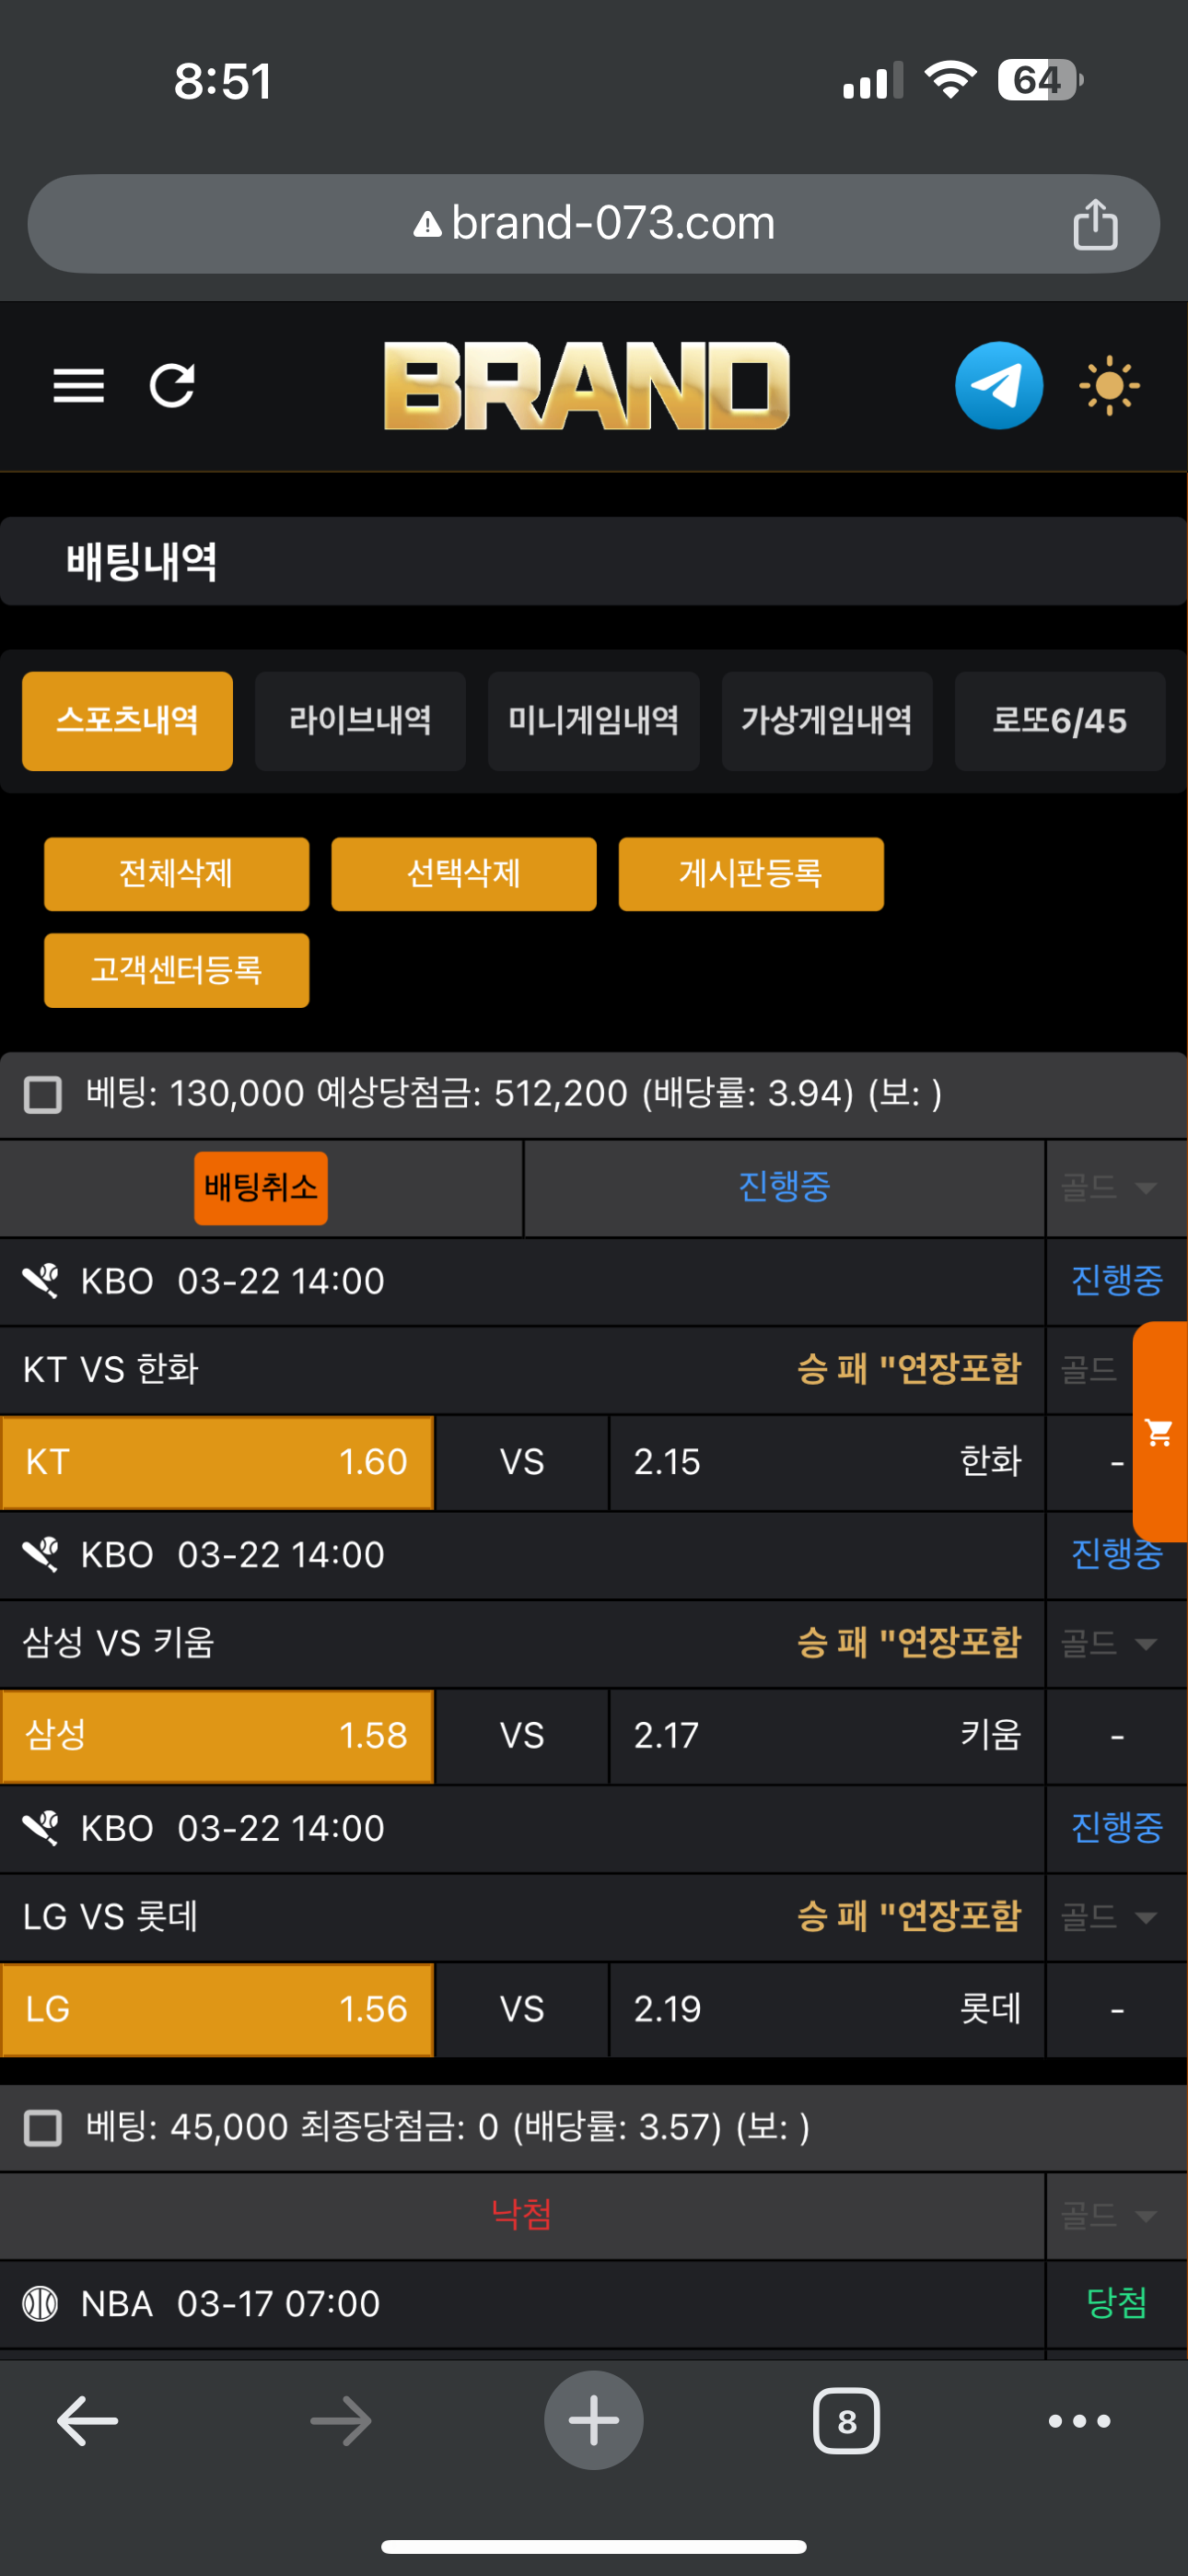Tap the browser share icon
Viewport: 1188px width, 2576px height.
click(x=1094, y=224)
